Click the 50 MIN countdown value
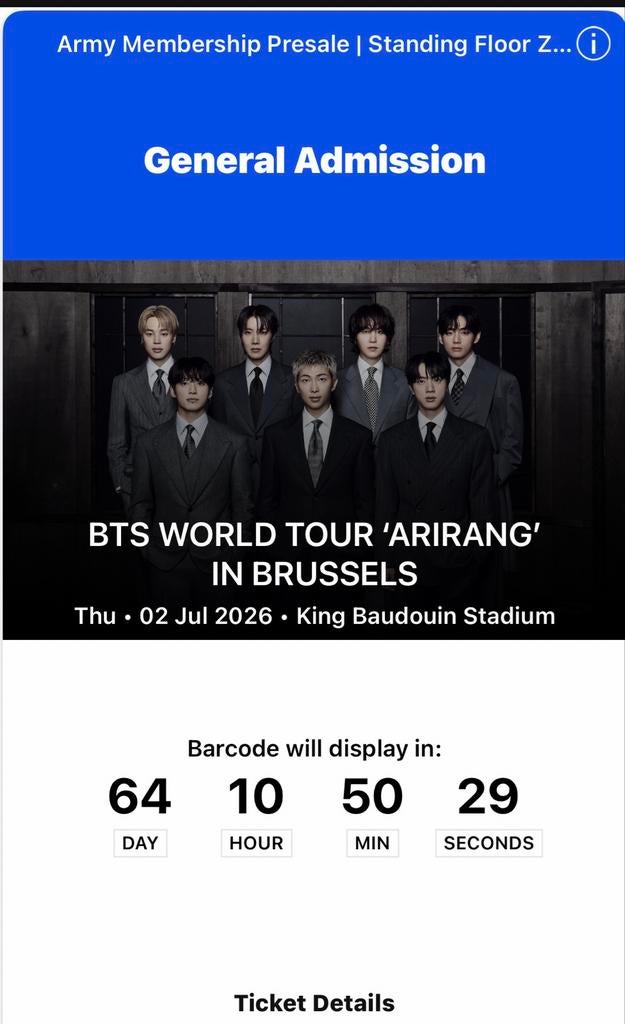Image resolution: width=625 pixels, height=1024 pixels. 372,795
